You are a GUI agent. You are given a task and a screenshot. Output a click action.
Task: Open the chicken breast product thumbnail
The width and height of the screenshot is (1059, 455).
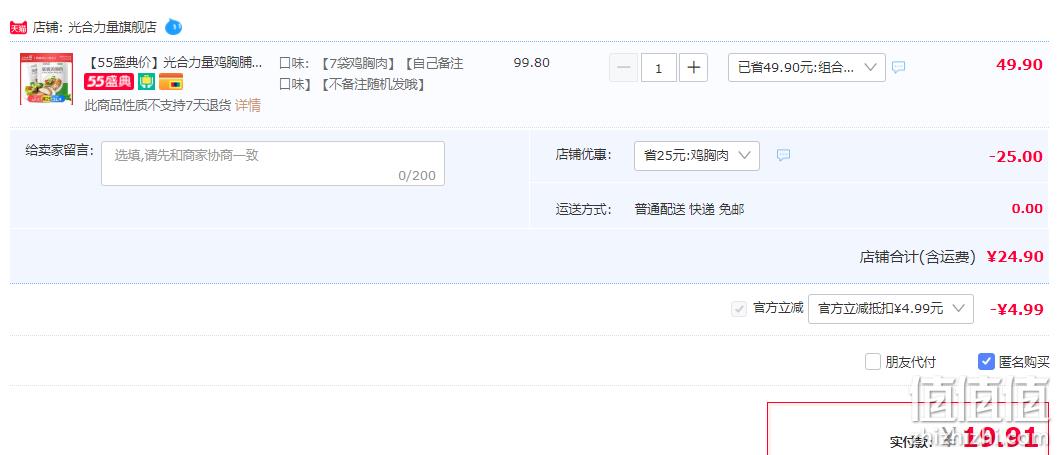(47, 80)
